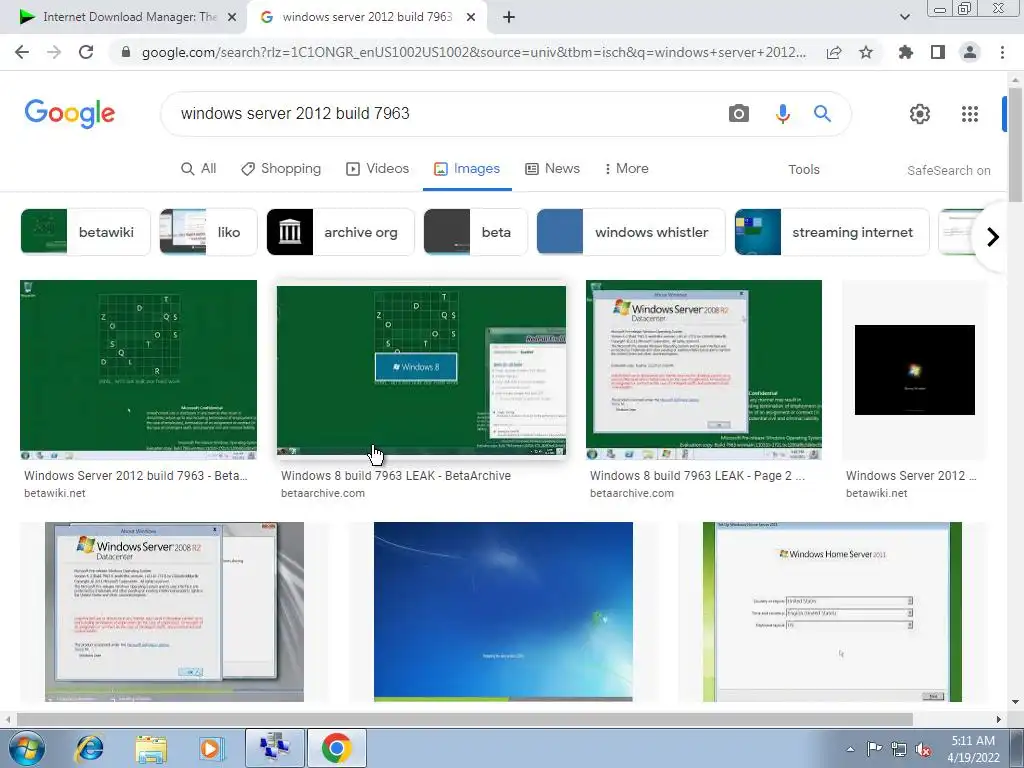This screenshot has width=1024, height=768.
Task: Go back using the browser back arrow
Action: click(22, 52)
